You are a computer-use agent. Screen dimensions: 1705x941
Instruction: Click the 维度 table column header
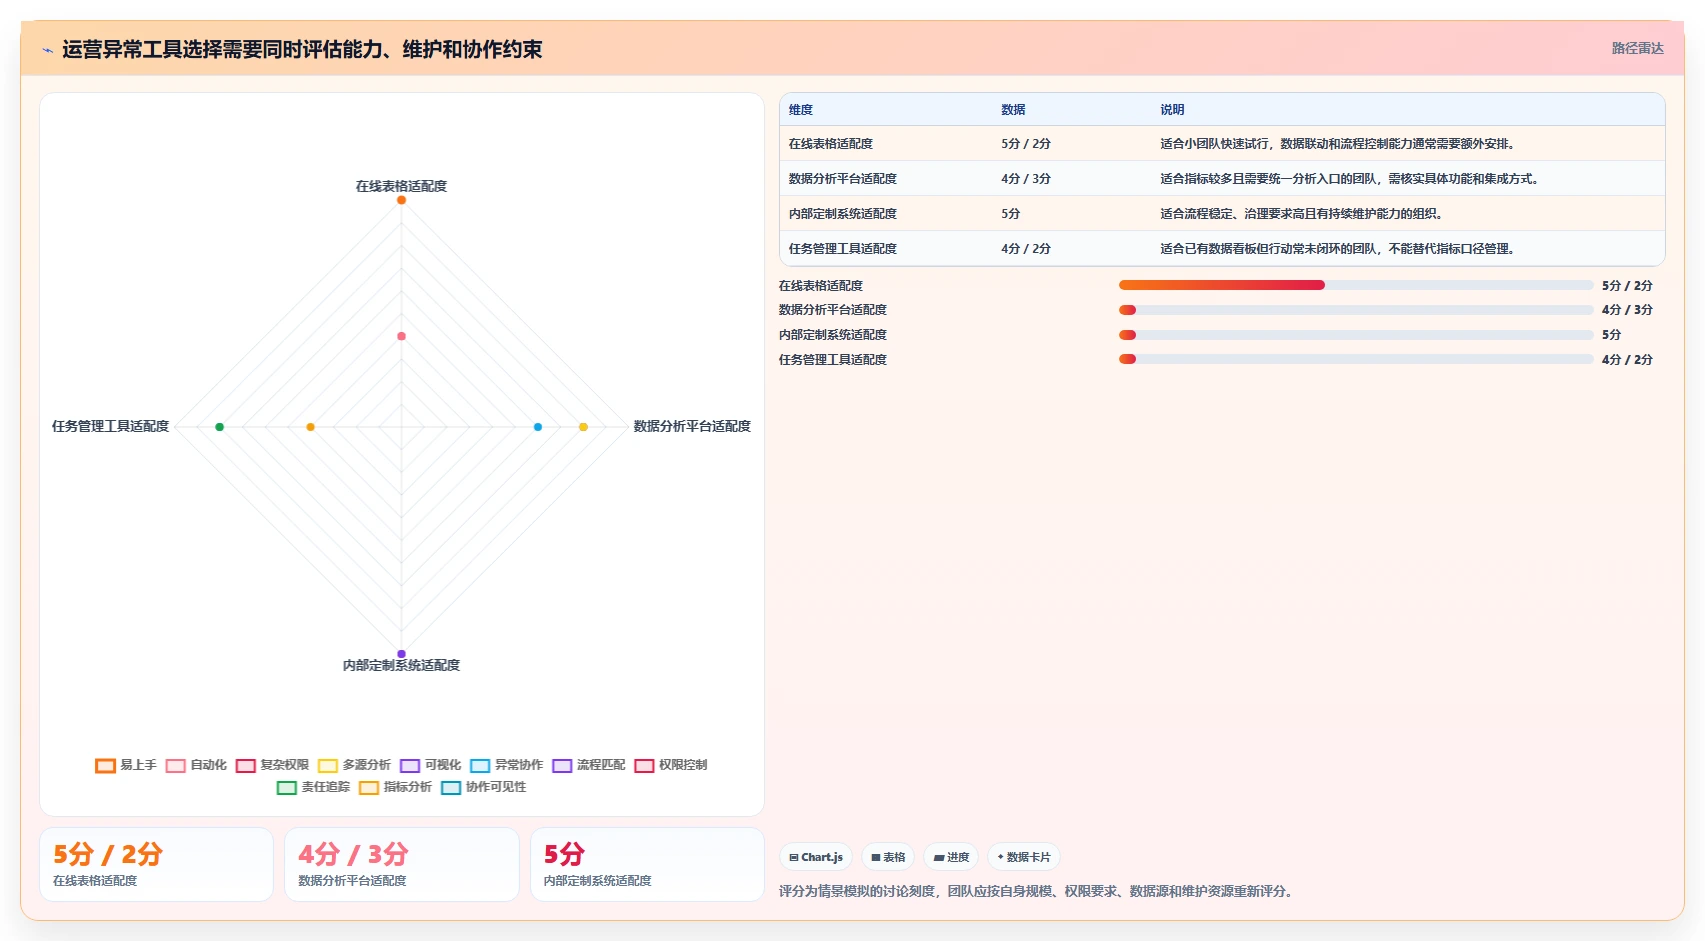(x=800, y=110)
